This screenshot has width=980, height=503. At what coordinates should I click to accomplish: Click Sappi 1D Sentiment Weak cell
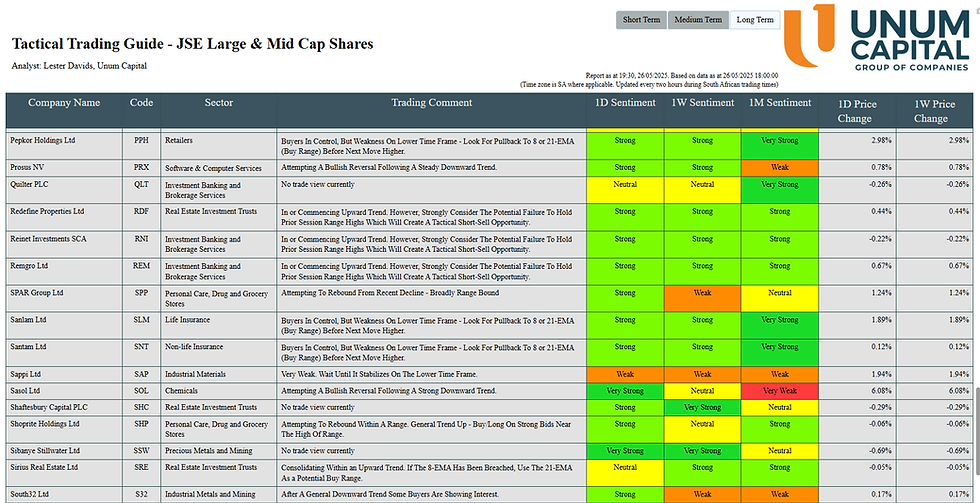pyautogui.click(x=625, y=375)
